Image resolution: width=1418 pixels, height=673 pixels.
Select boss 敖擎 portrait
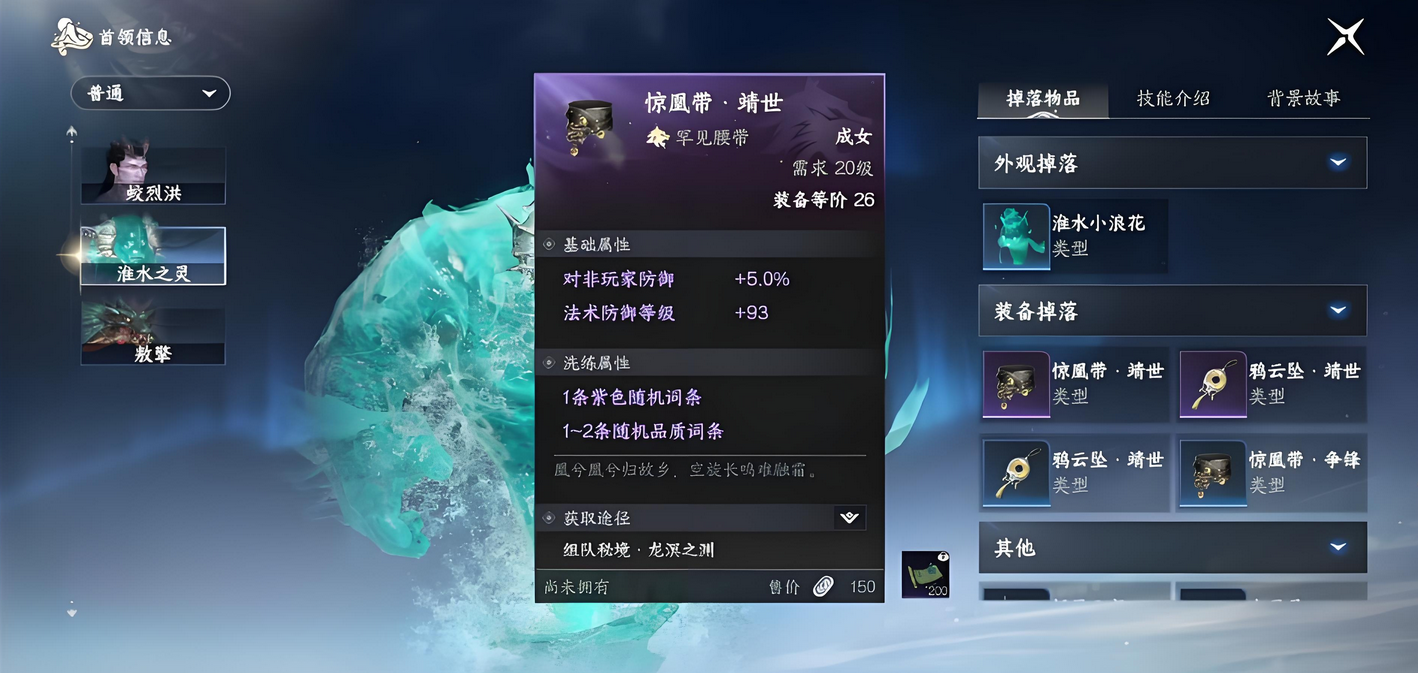(153, 334)
